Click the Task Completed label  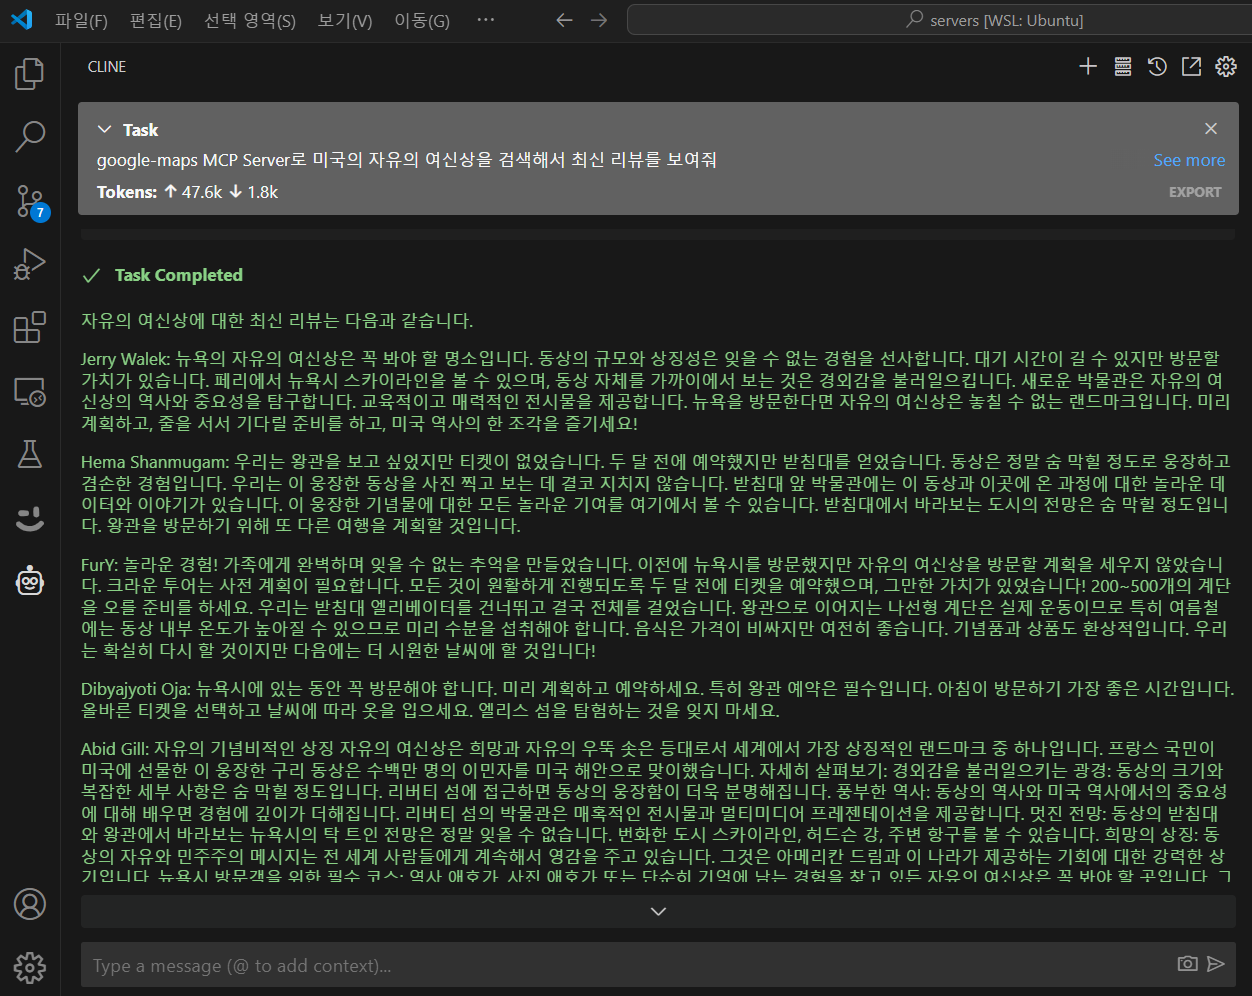click(179, 275)
